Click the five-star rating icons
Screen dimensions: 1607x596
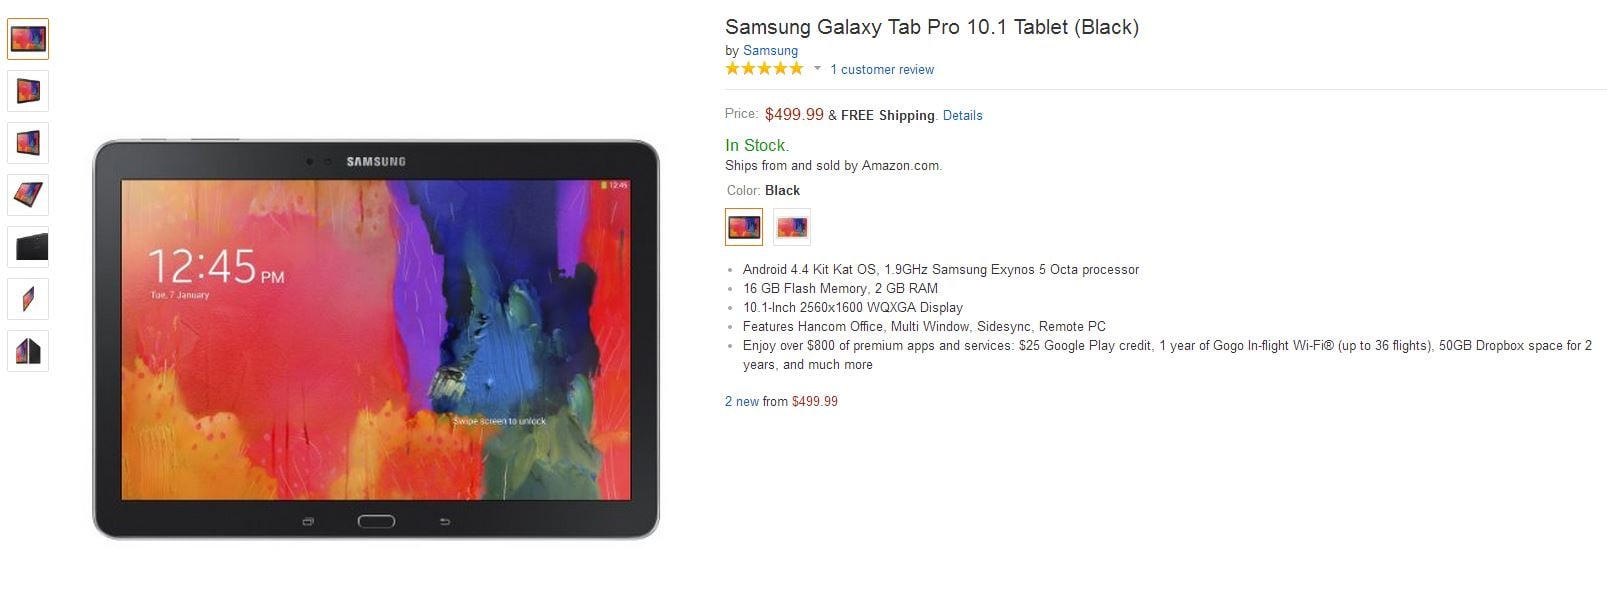764,69
